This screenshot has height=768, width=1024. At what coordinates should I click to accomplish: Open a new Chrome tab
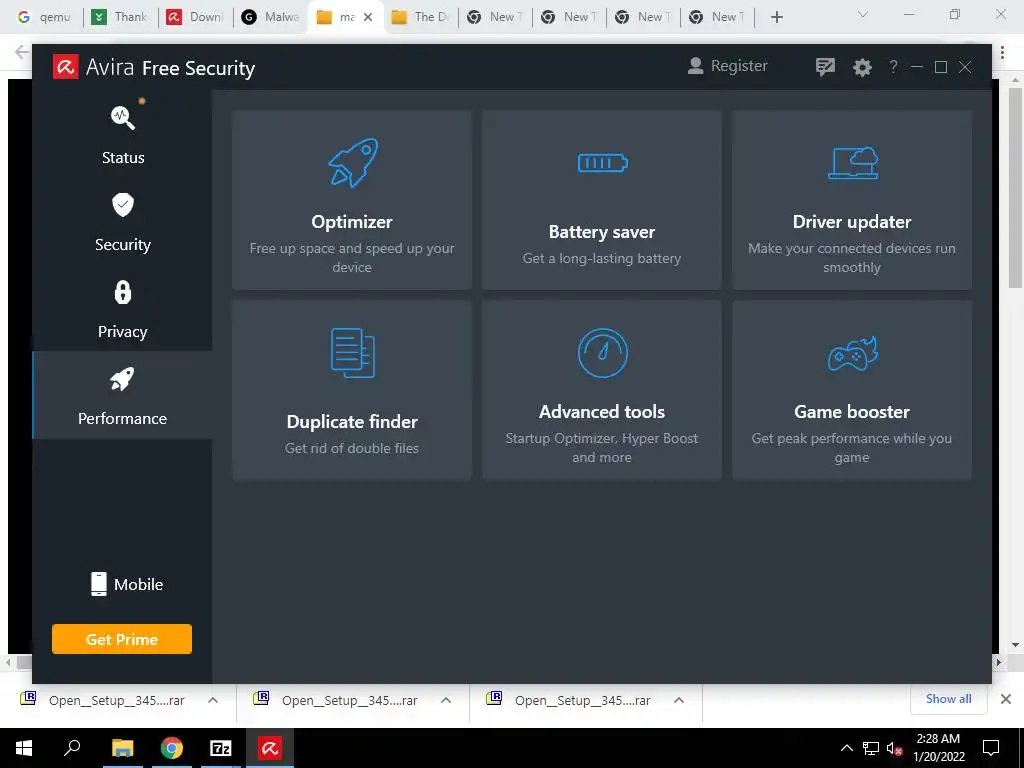pos(776,17)
